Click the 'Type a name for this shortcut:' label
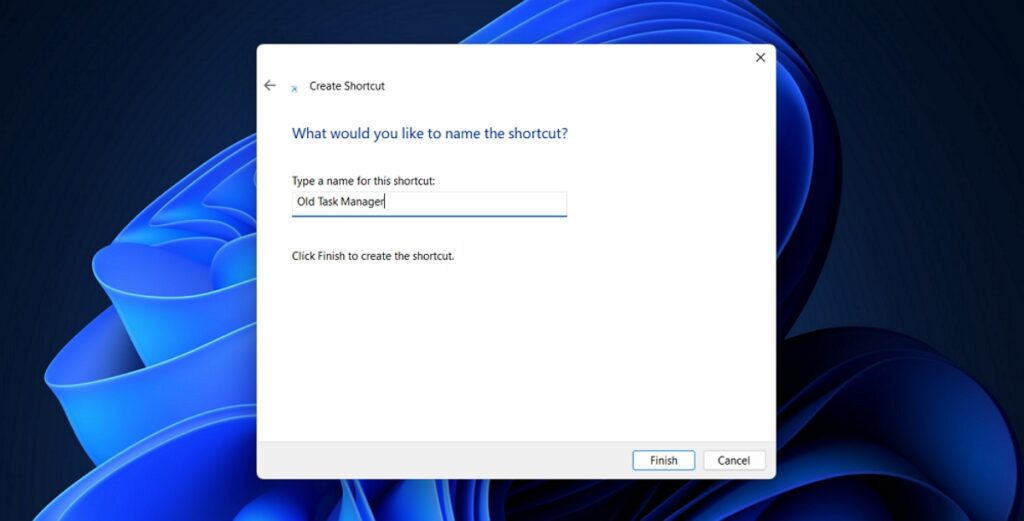The width and height of the screenshot is (1024, 521). pos(363,181)
